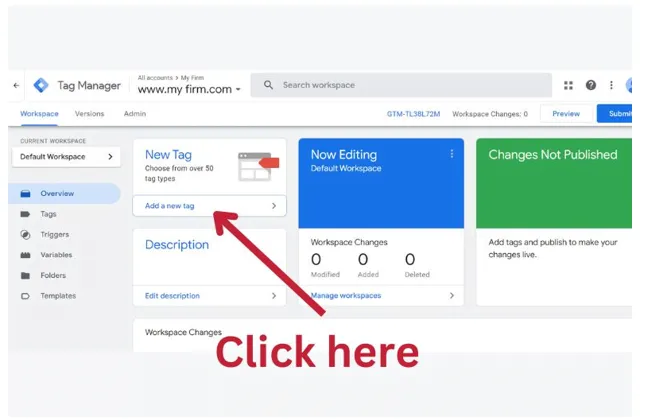Screen dimensions: 646x419
Task: Click the Manage workspaces chevron
Action: click(x=452, y=295)
